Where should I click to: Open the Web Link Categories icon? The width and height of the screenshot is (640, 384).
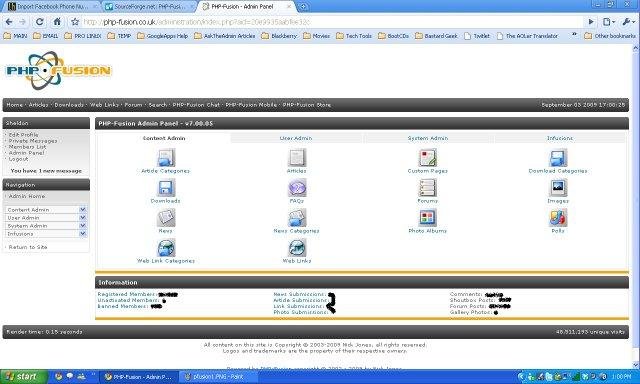coord(166,248)
